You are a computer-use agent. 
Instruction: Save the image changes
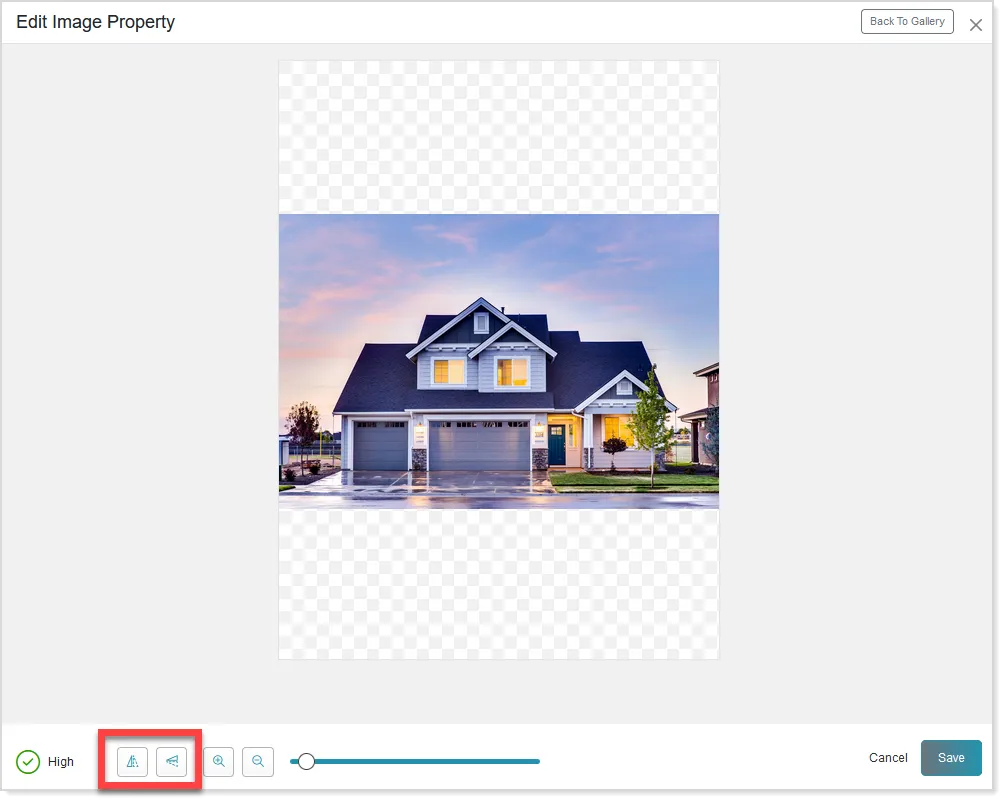[951, 758]
